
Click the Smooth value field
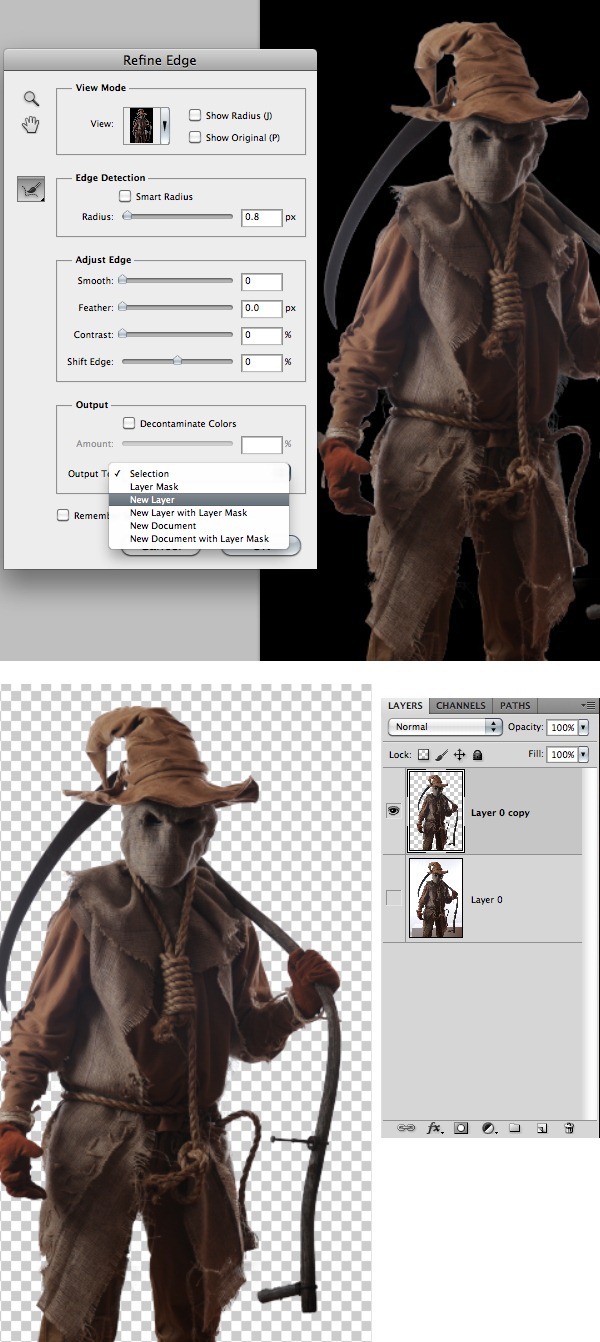(261, 282)
